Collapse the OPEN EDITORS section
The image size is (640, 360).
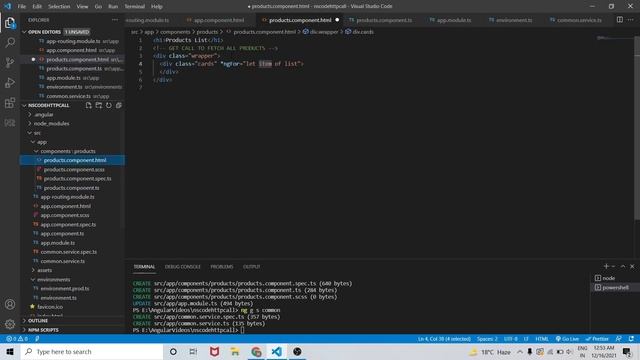44,32
